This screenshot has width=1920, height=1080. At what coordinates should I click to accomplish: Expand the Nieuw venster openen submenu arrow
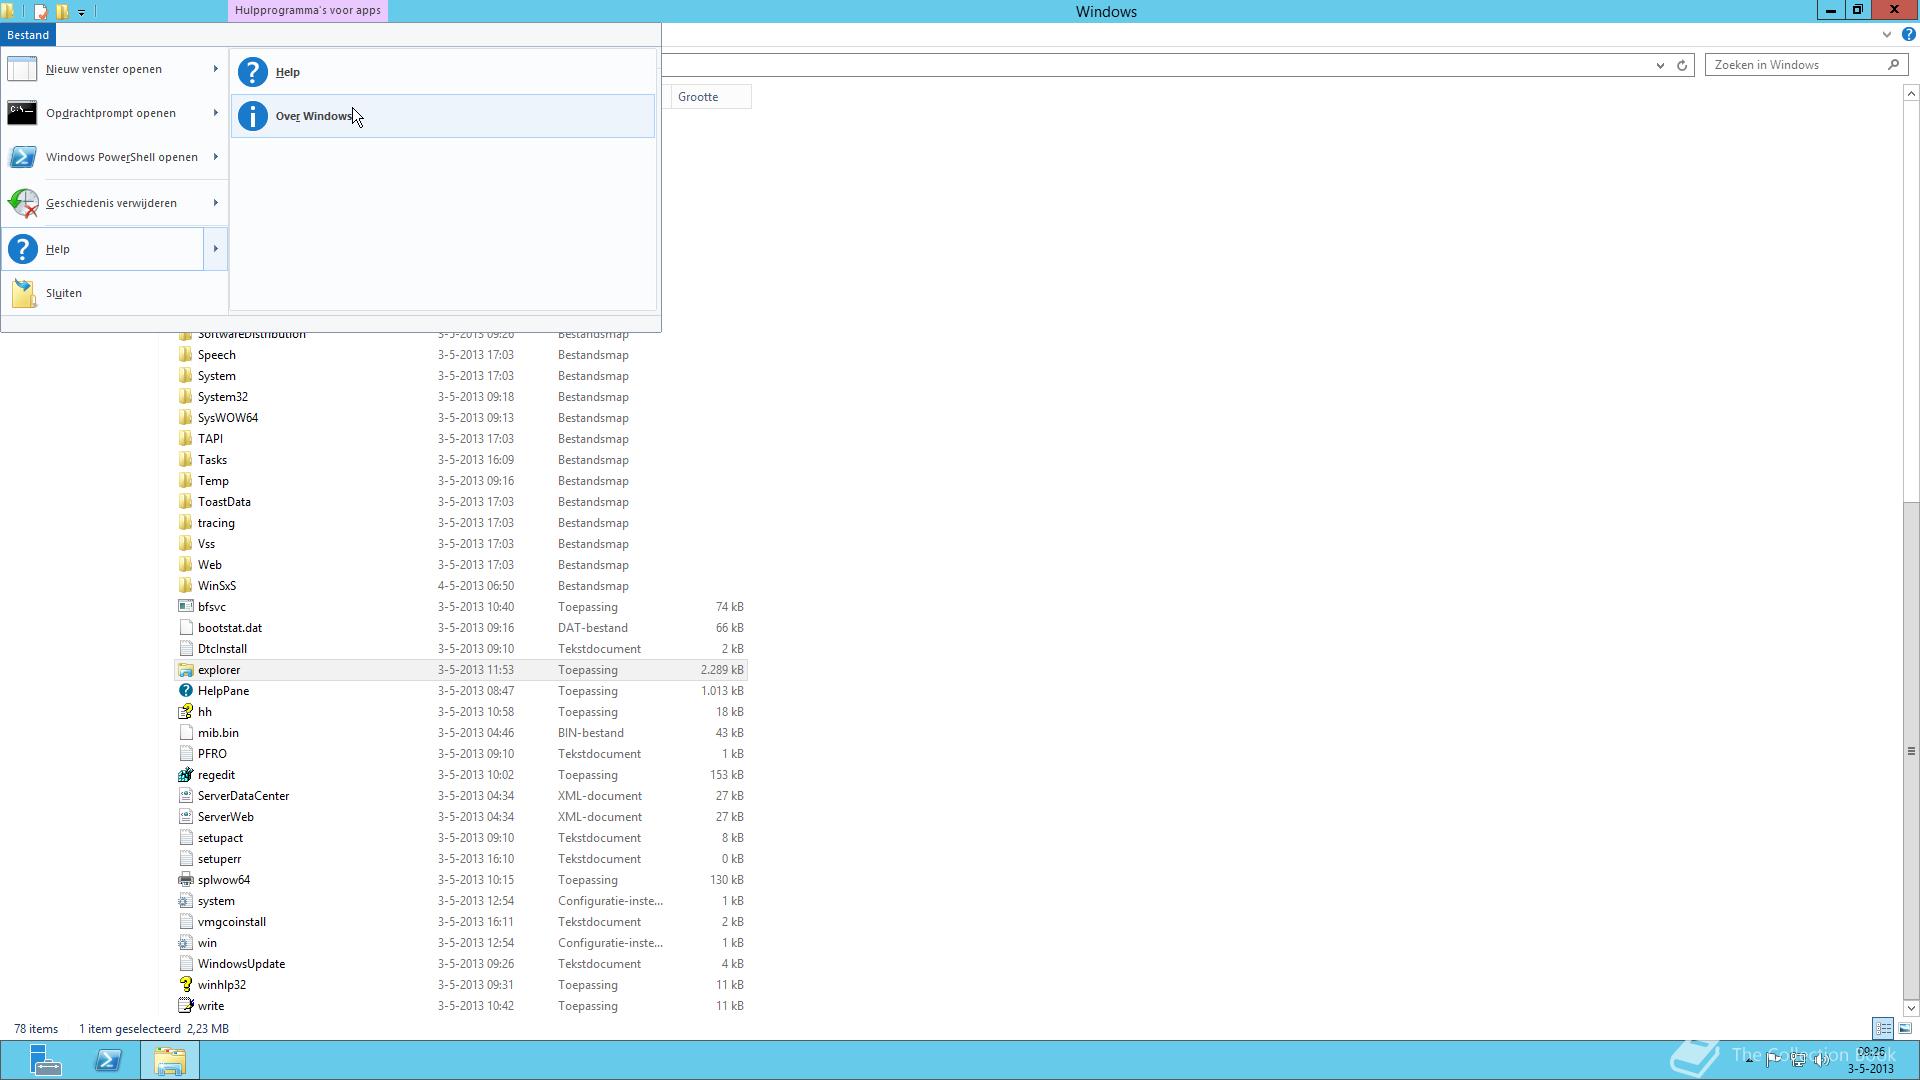215,69
